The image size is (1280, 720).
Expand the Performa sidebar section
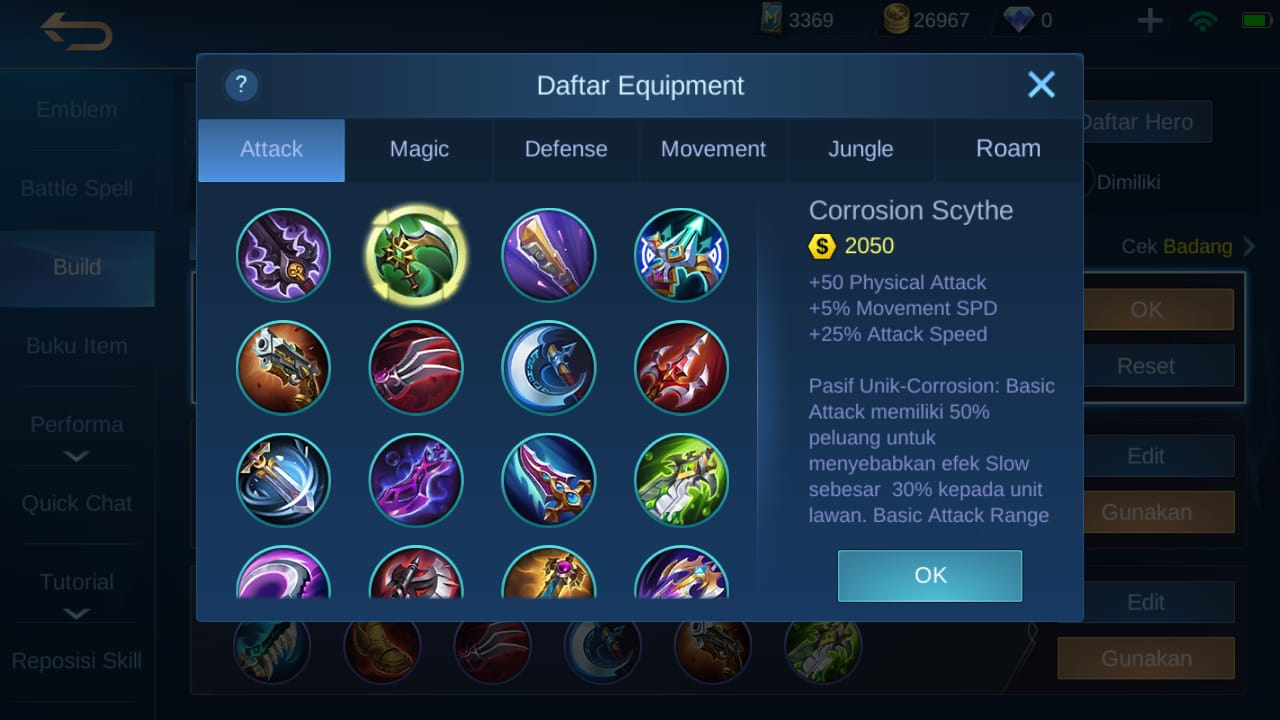point(77,437)
